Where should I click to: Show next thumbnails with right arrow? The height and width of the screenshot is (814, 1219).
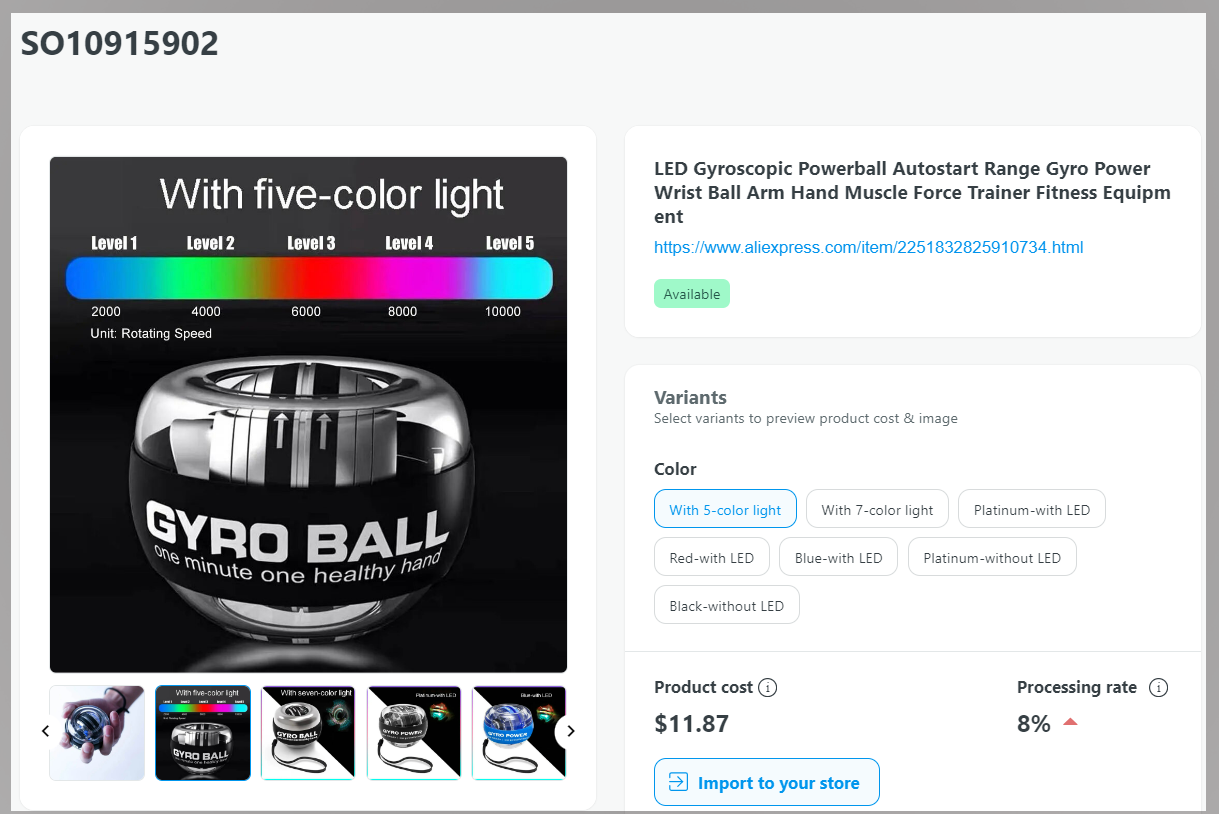pos(571,731)
